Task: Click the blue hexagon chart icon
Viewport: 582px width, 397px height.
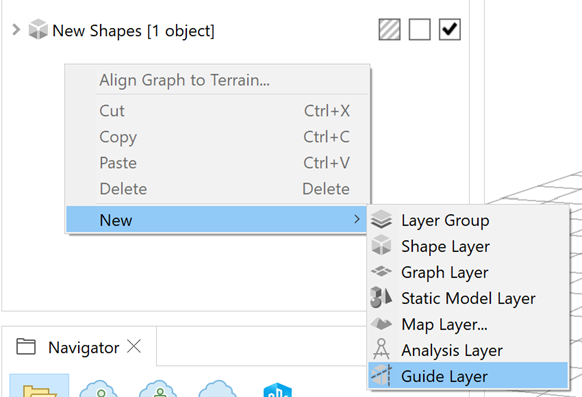Action: click(x=277, y=390)
